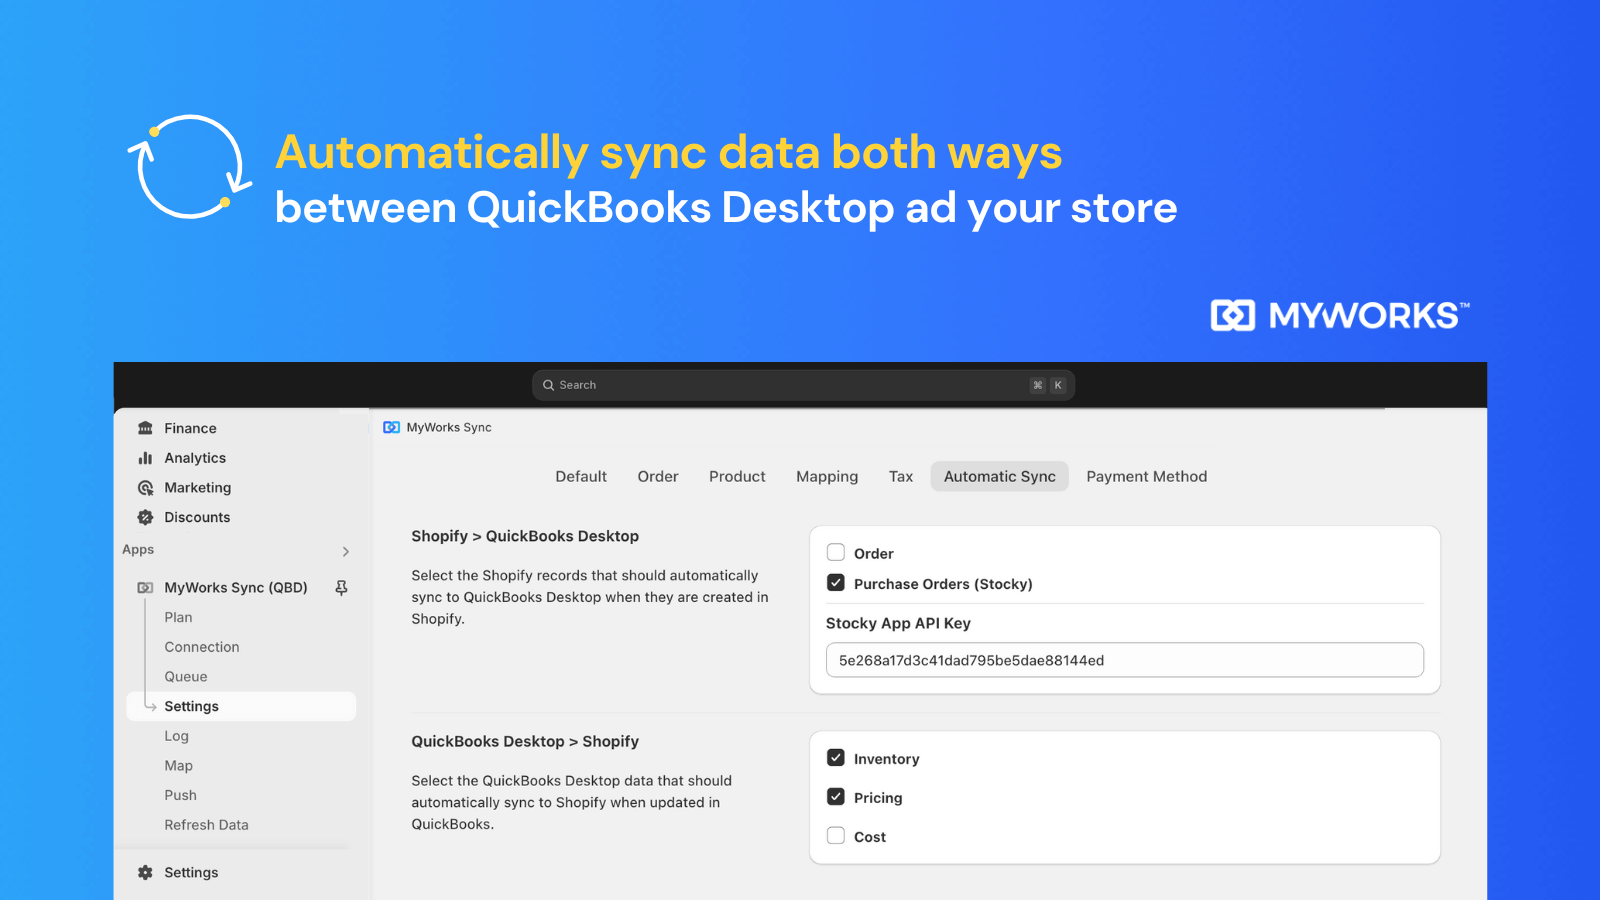
Task: Open the bottom Settings gear
Action: pos(144,871)
